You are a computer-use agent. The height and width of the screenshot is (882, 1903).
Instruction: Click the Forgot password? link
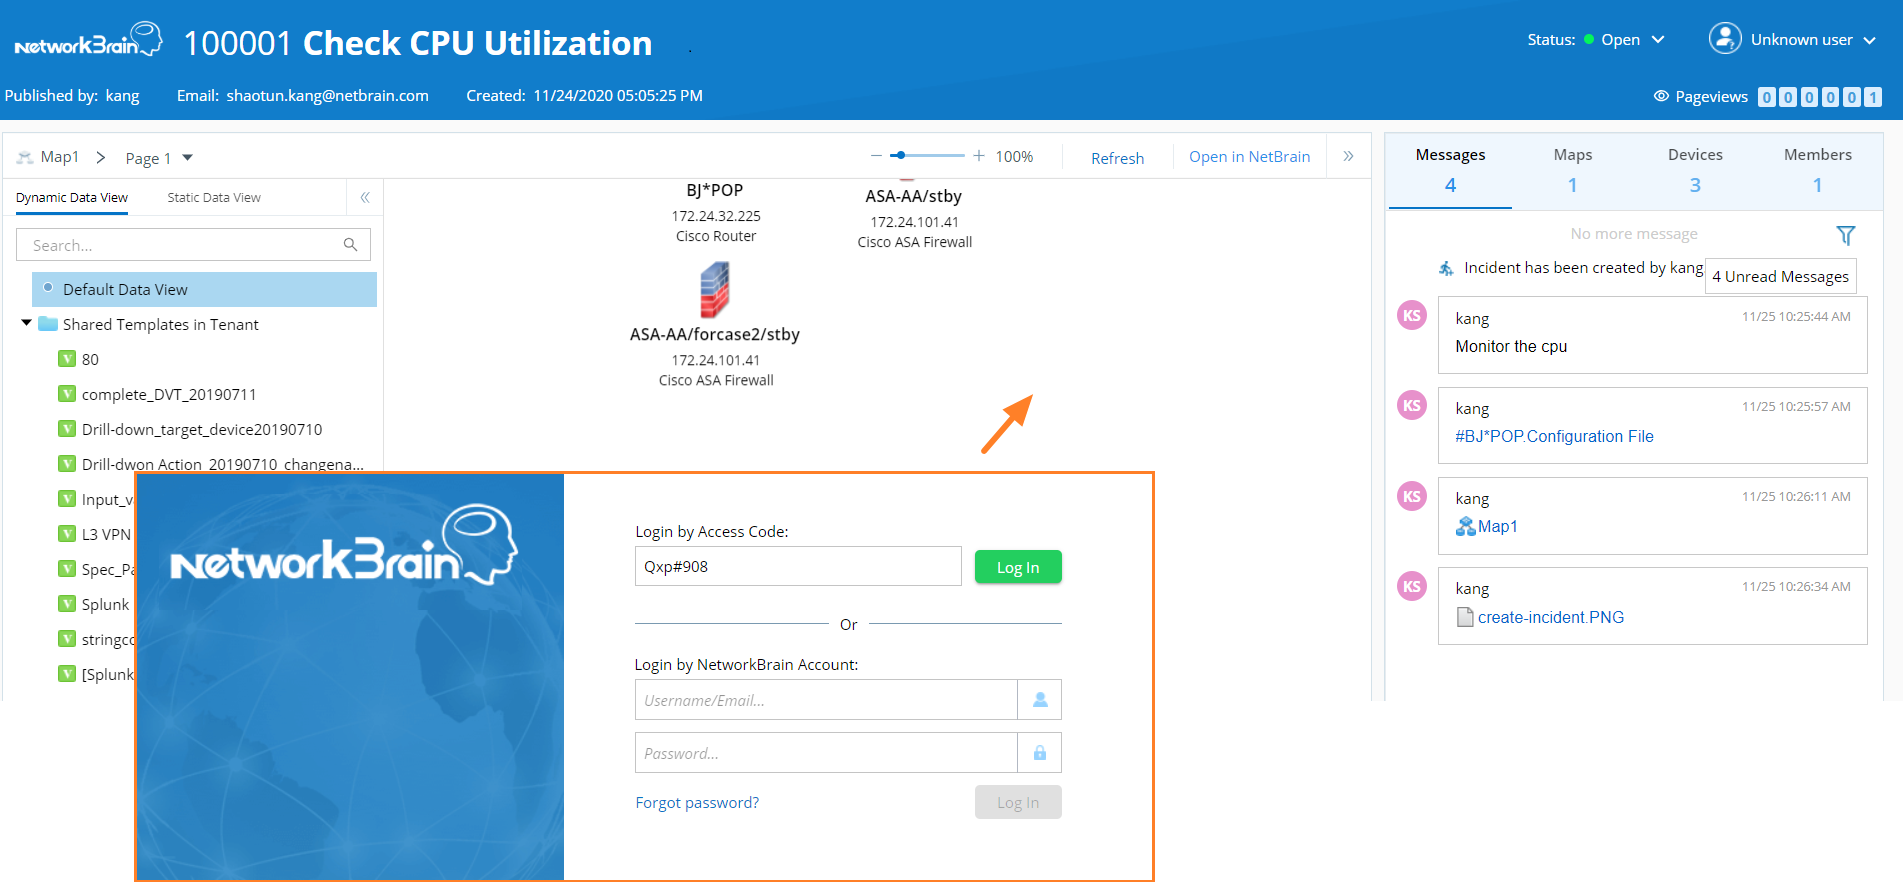tap(697, 803)
